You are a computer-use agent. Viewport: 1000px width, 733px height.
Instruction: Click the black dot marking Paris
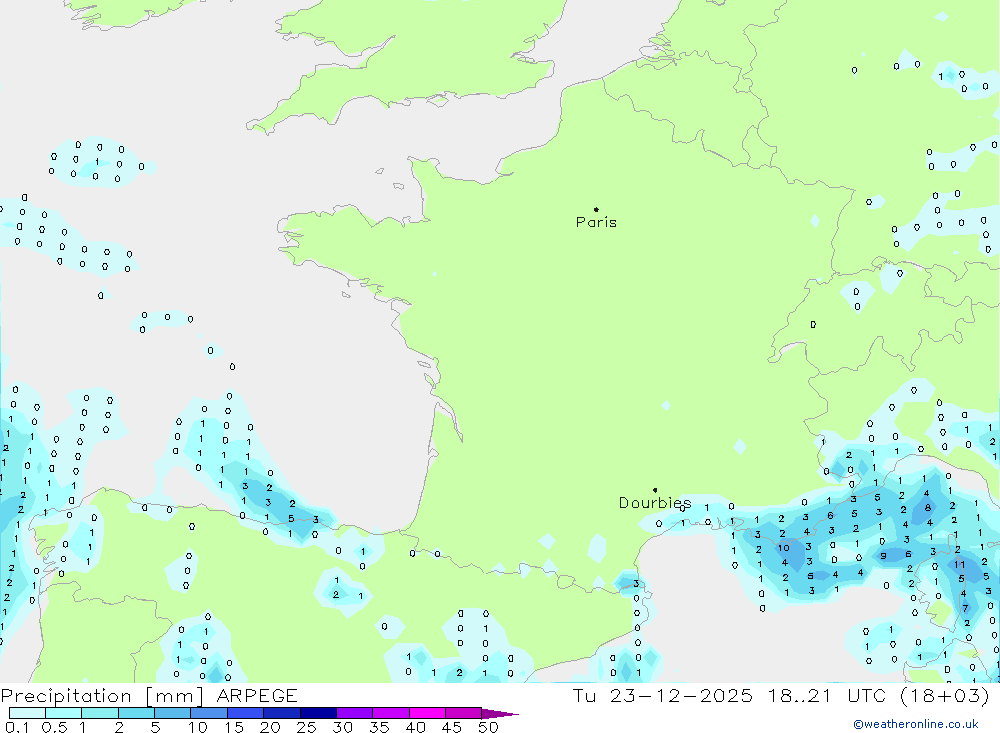[596, 209]
